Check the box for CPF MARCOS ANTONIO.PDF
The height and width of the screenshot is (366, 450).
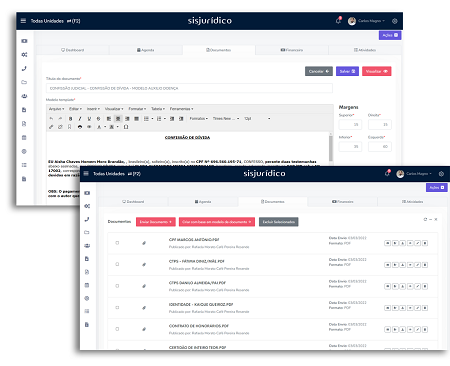117,243
